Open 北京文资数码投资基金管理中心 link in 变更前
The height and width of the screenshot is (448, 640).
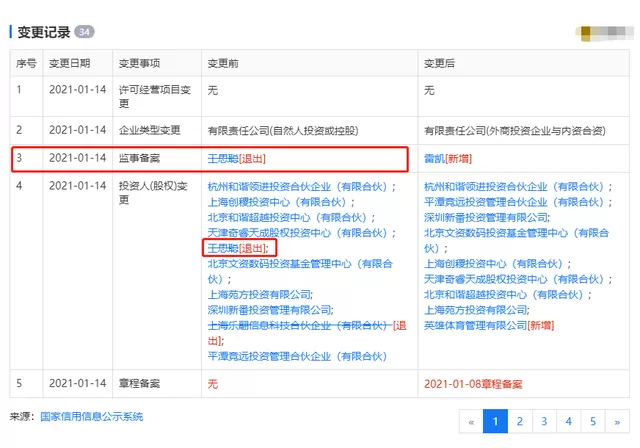[x=300, y=271]
